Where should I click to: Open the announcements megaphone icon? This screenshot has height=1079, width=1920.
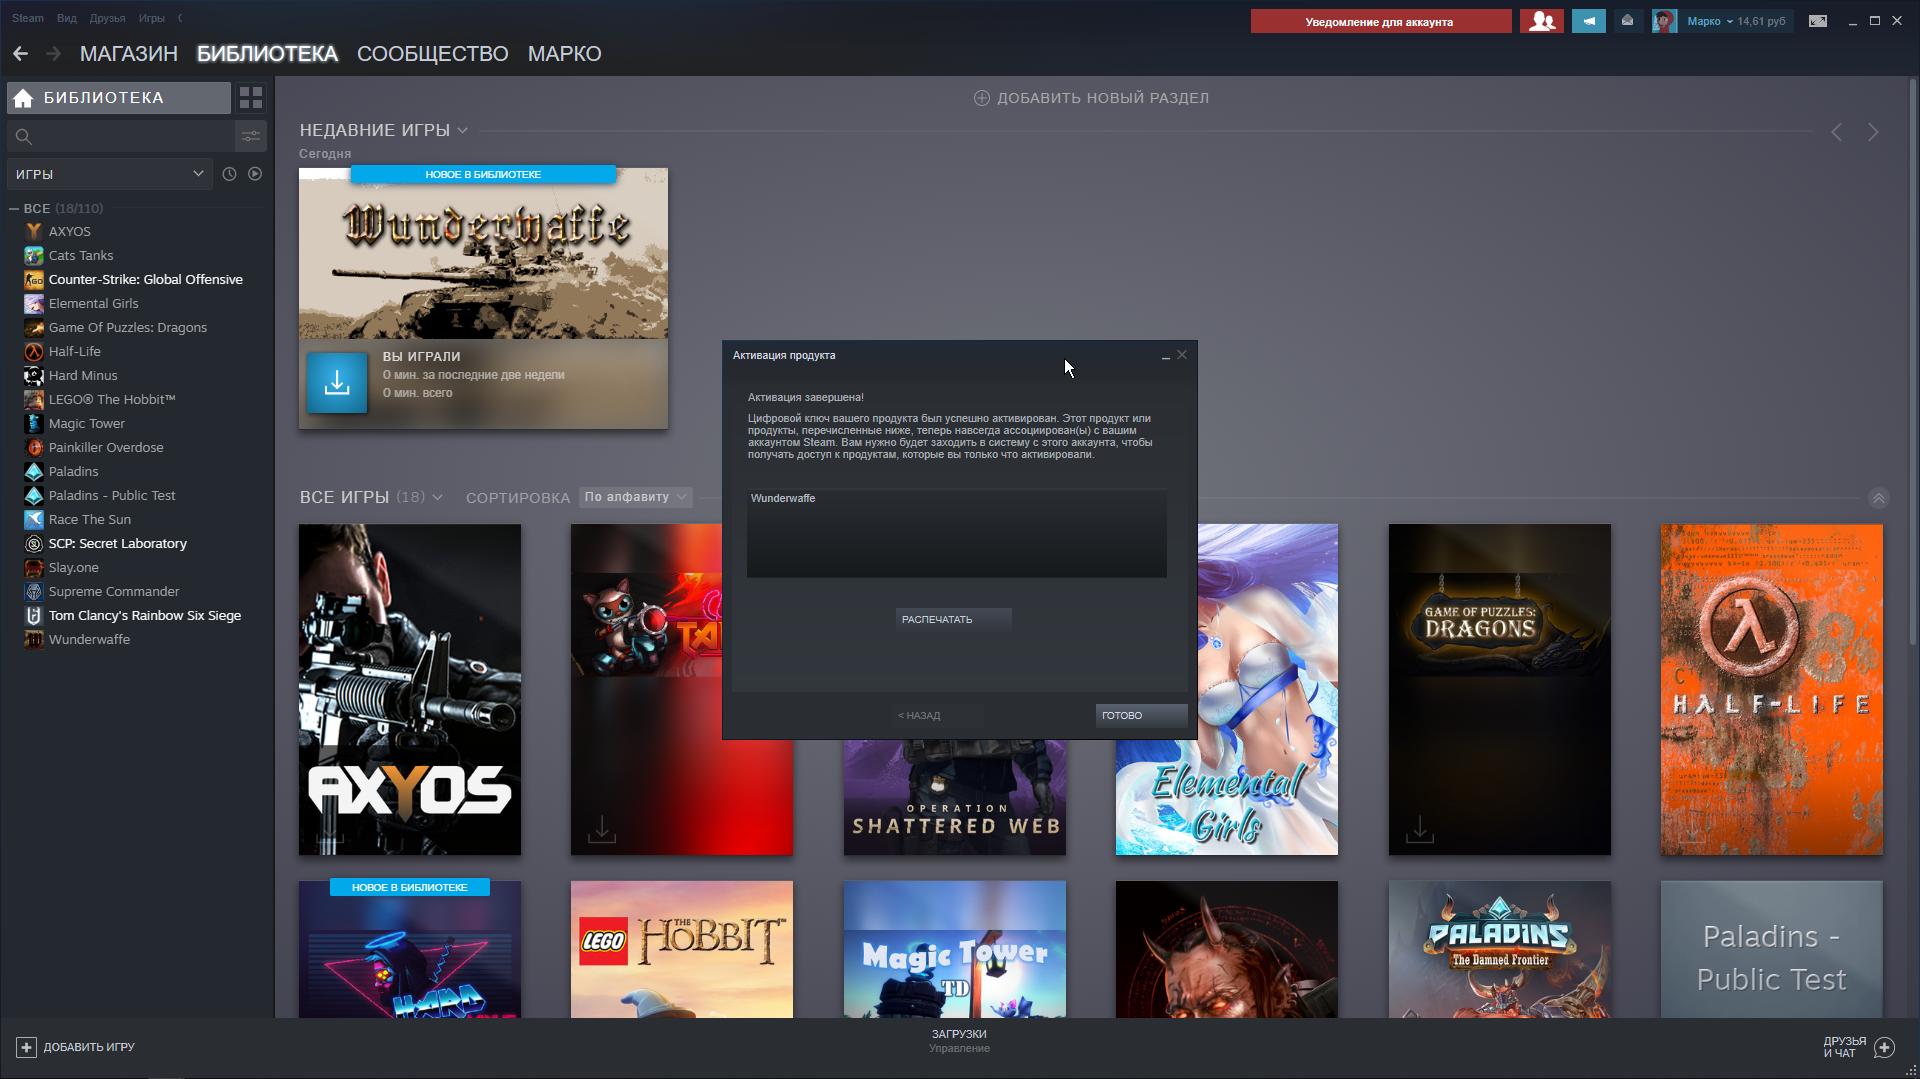point(1588,21)
